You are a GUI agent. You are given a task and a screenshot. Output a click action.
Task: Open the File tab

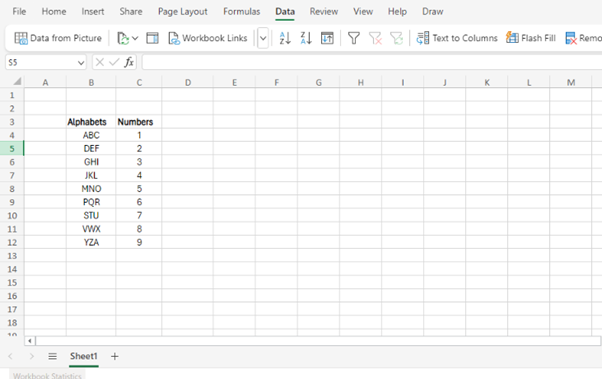tap(19, 12)
